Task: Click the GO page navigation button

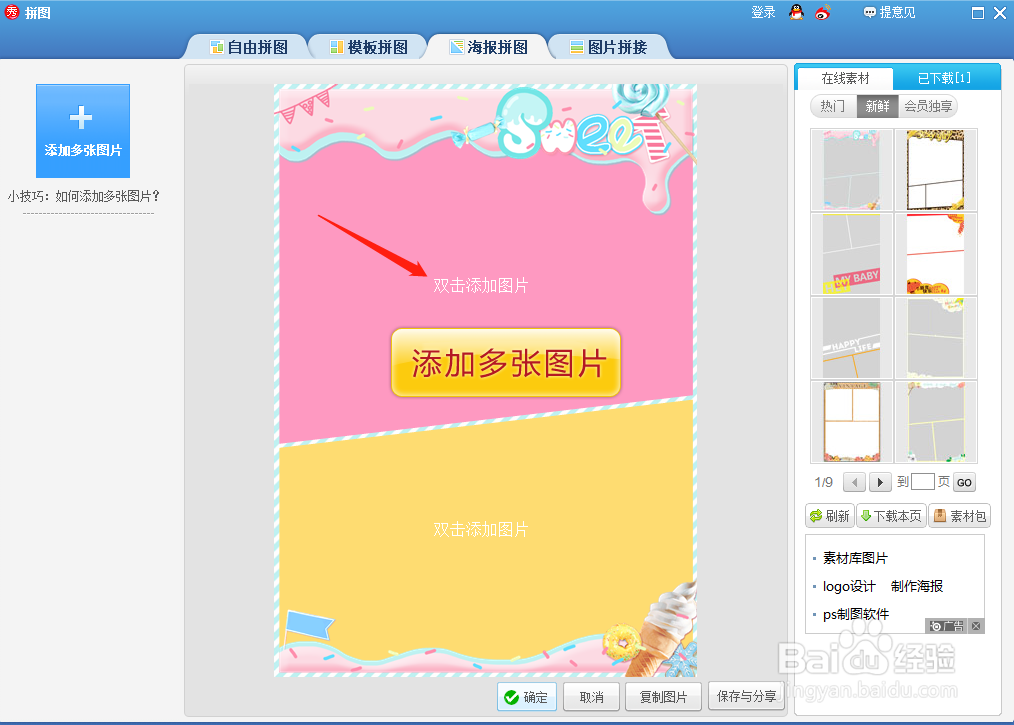Action: [x=963, y=481]
